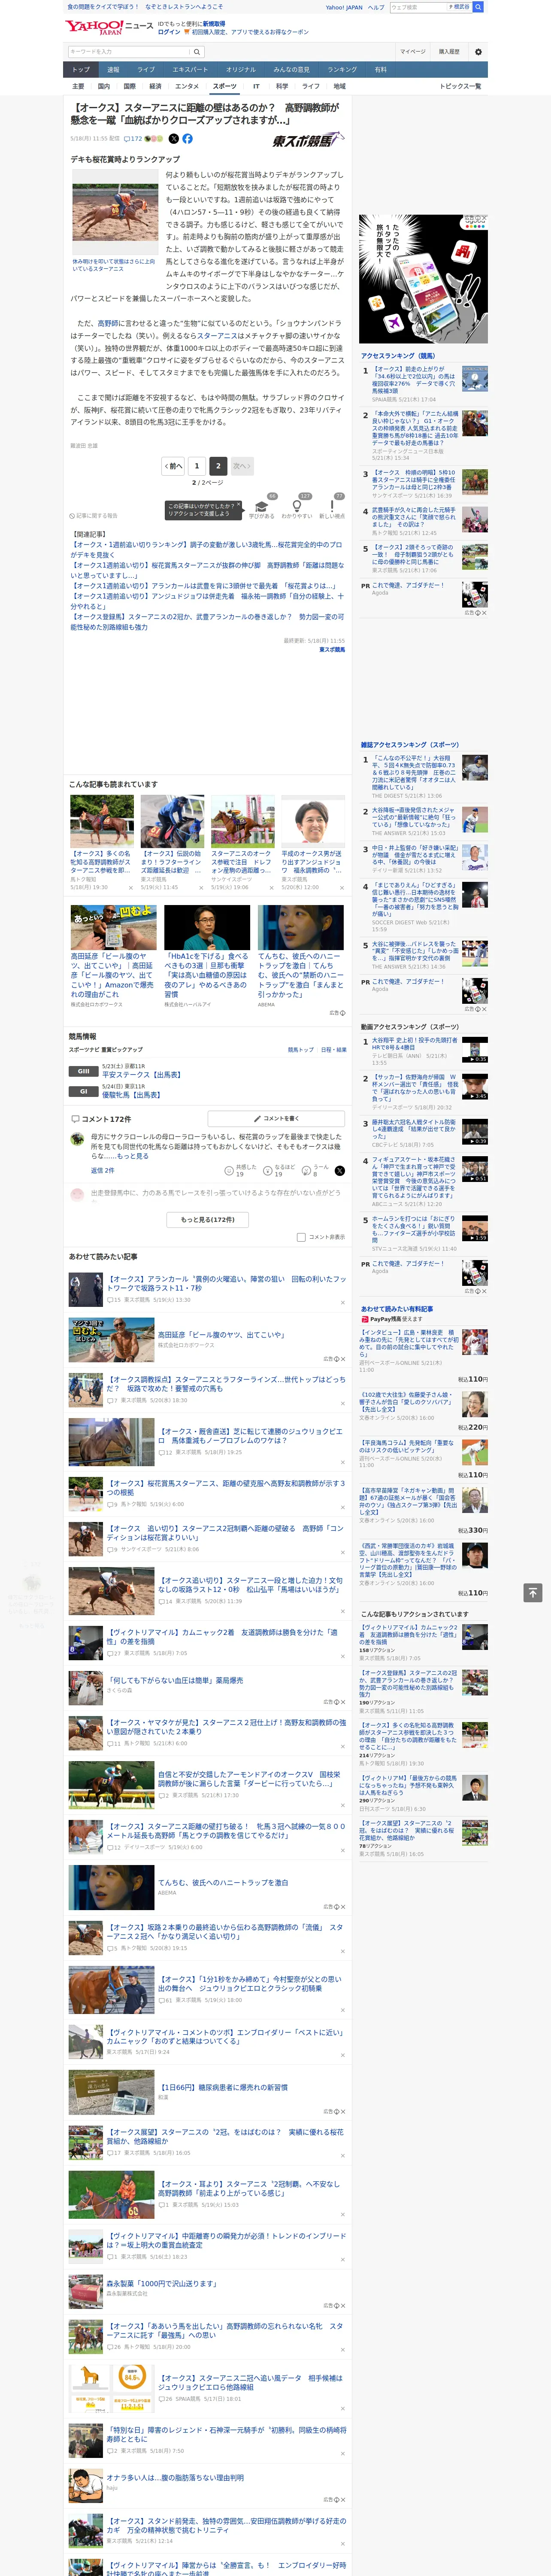Open 返信 2件 replies link
551x2576 pixels.
tap(102, 1170)
